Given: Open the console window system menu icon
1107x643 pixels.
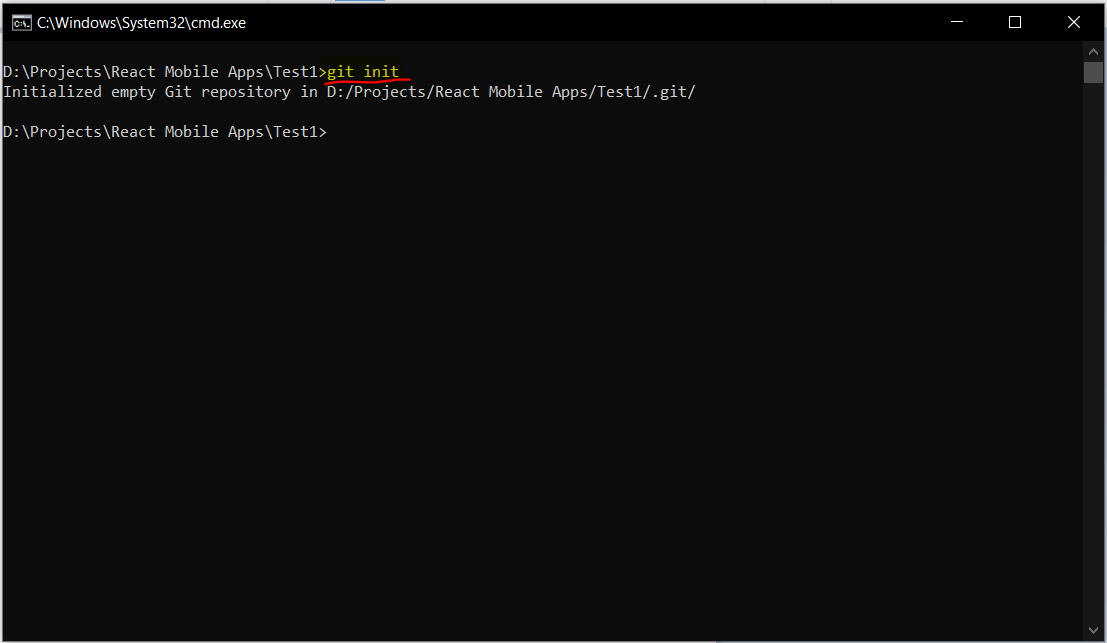Looking at the screenshot, I should click(x=21, y=21).
